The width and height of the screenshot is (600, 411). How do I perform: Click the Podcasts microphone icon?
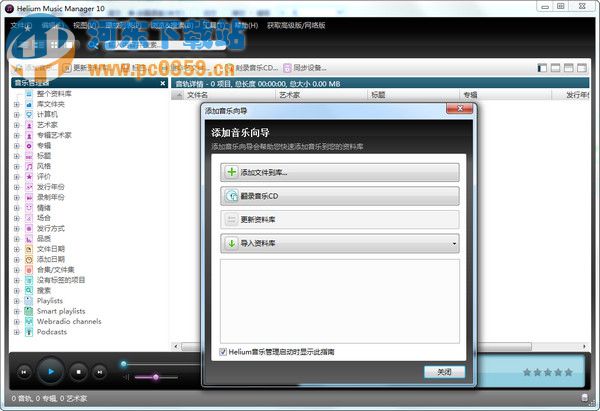29,332
